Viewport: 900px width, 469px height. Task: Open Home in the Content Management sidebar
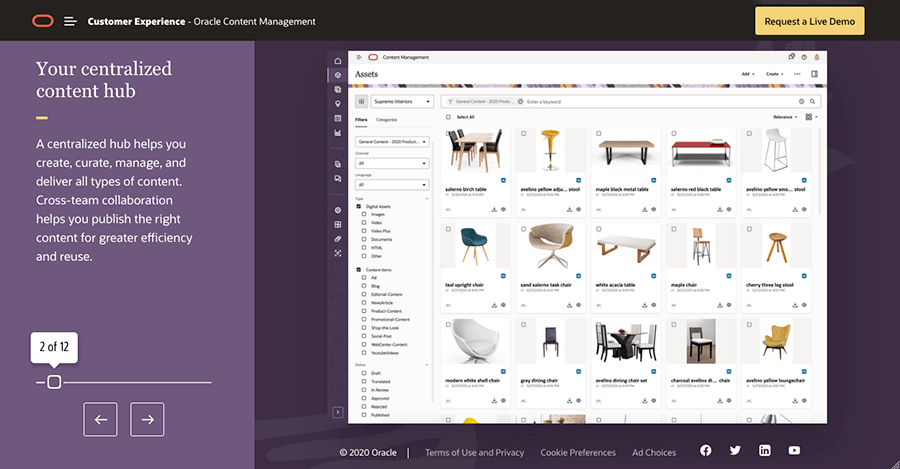pos(338,61)
